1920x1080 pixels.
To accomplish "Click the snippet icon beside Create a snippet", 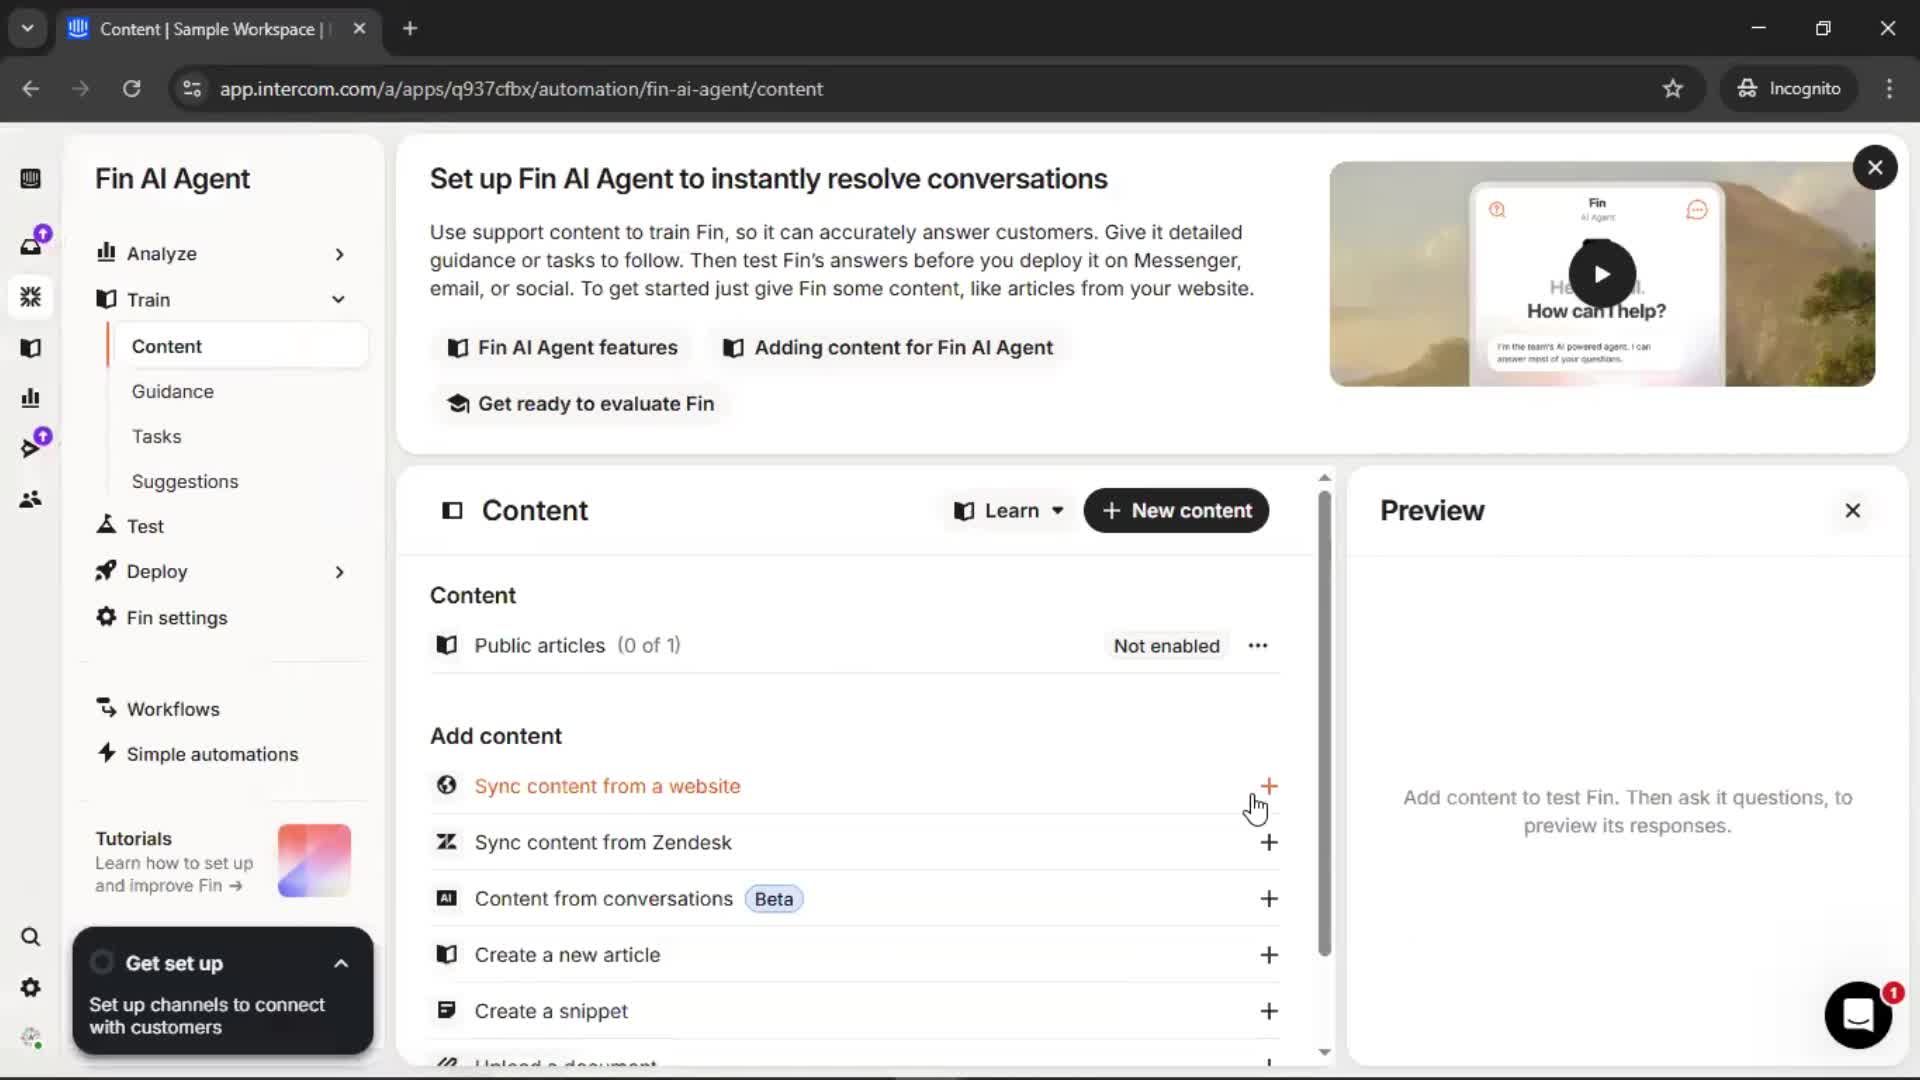I will click(447, 1010).
